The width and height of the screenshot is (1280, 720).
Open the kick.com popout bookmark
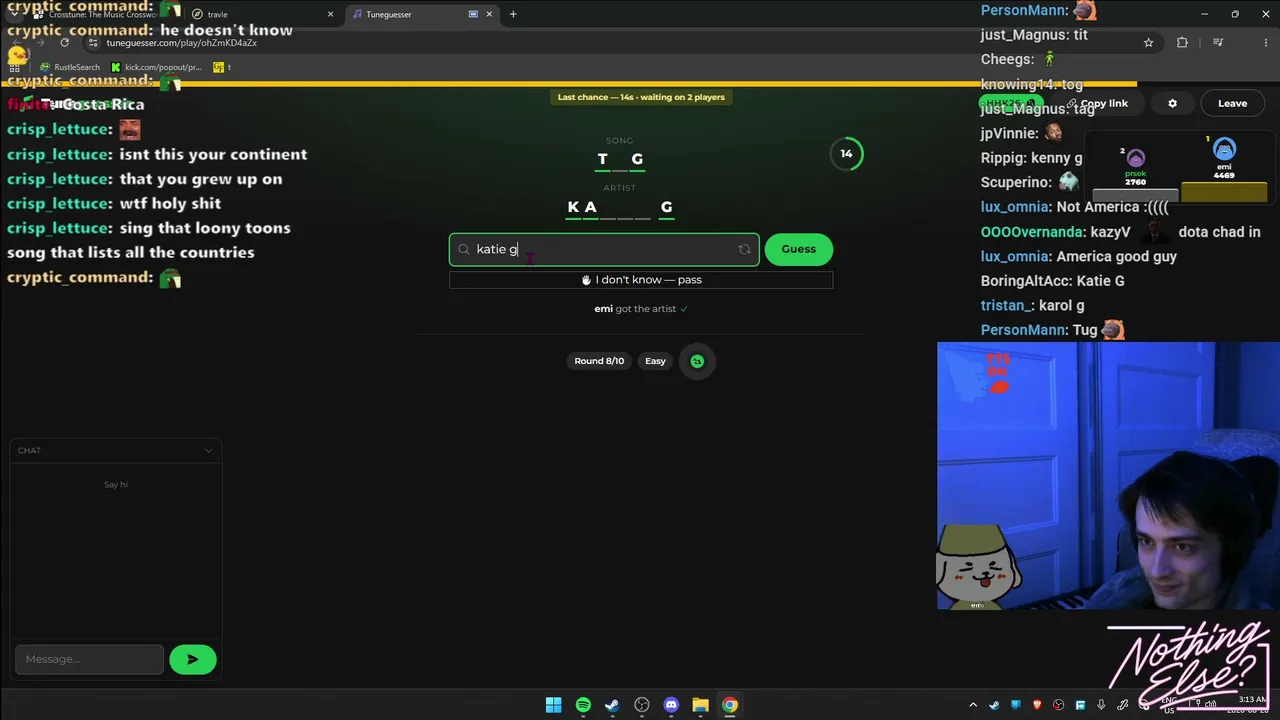point(157,67)
